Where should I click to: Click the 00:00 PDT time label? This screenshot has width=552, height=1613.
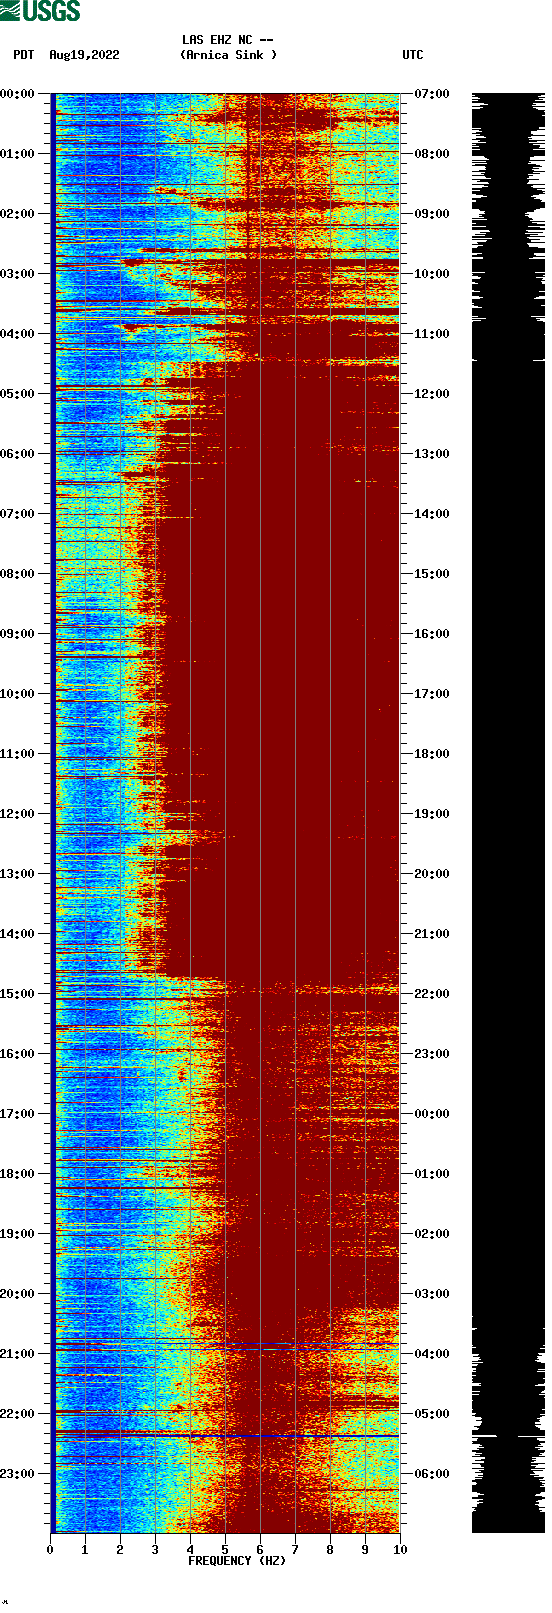(18, 94)
